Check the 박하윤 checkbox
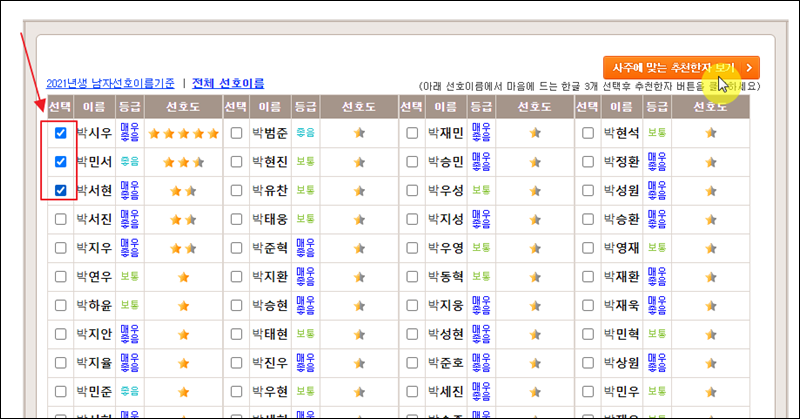This screenshot has height=419, width=800. (61, 305)
